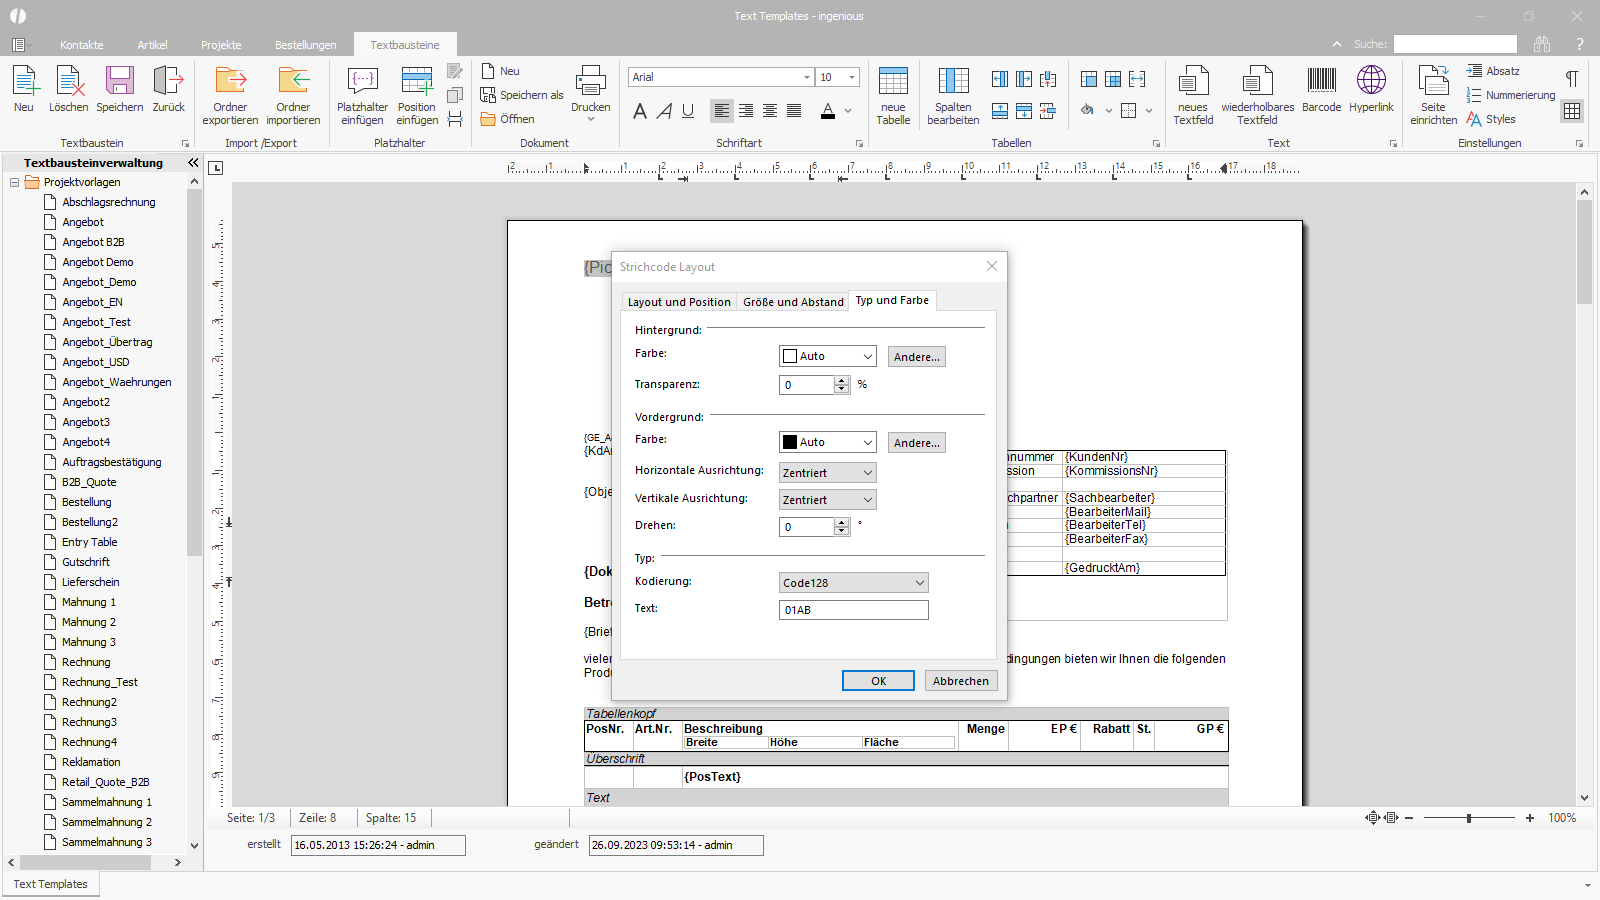This screenshot has height=900, width=1600.
Task: Toggle the italic A icon
Action: 664,111
